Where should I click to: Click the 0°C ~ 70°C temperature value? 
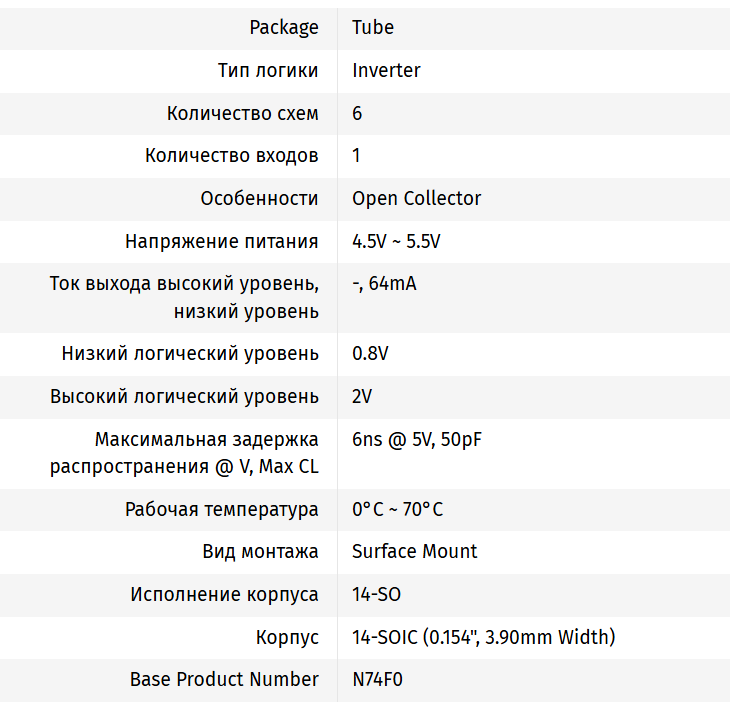pyautogui.click(x=397, y=510)
